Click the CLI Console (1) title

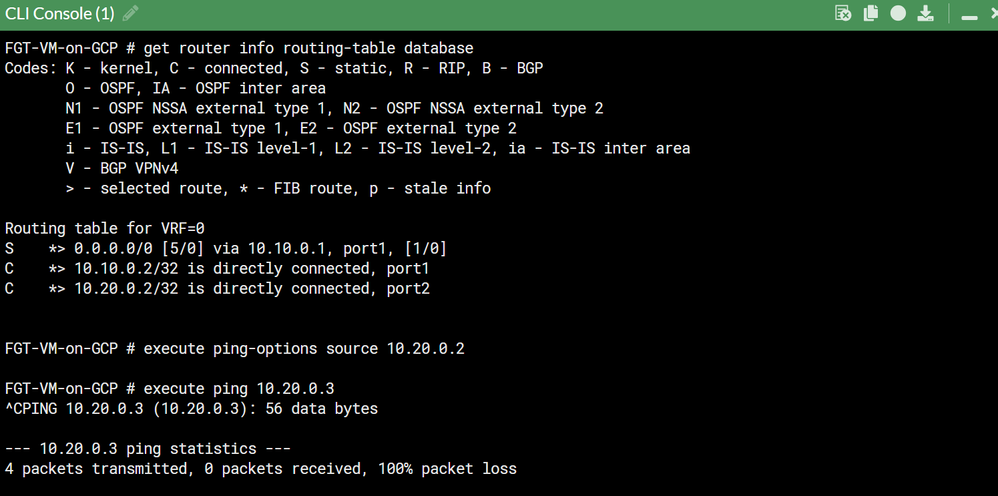pyautogui.click(x=60, y=14)
